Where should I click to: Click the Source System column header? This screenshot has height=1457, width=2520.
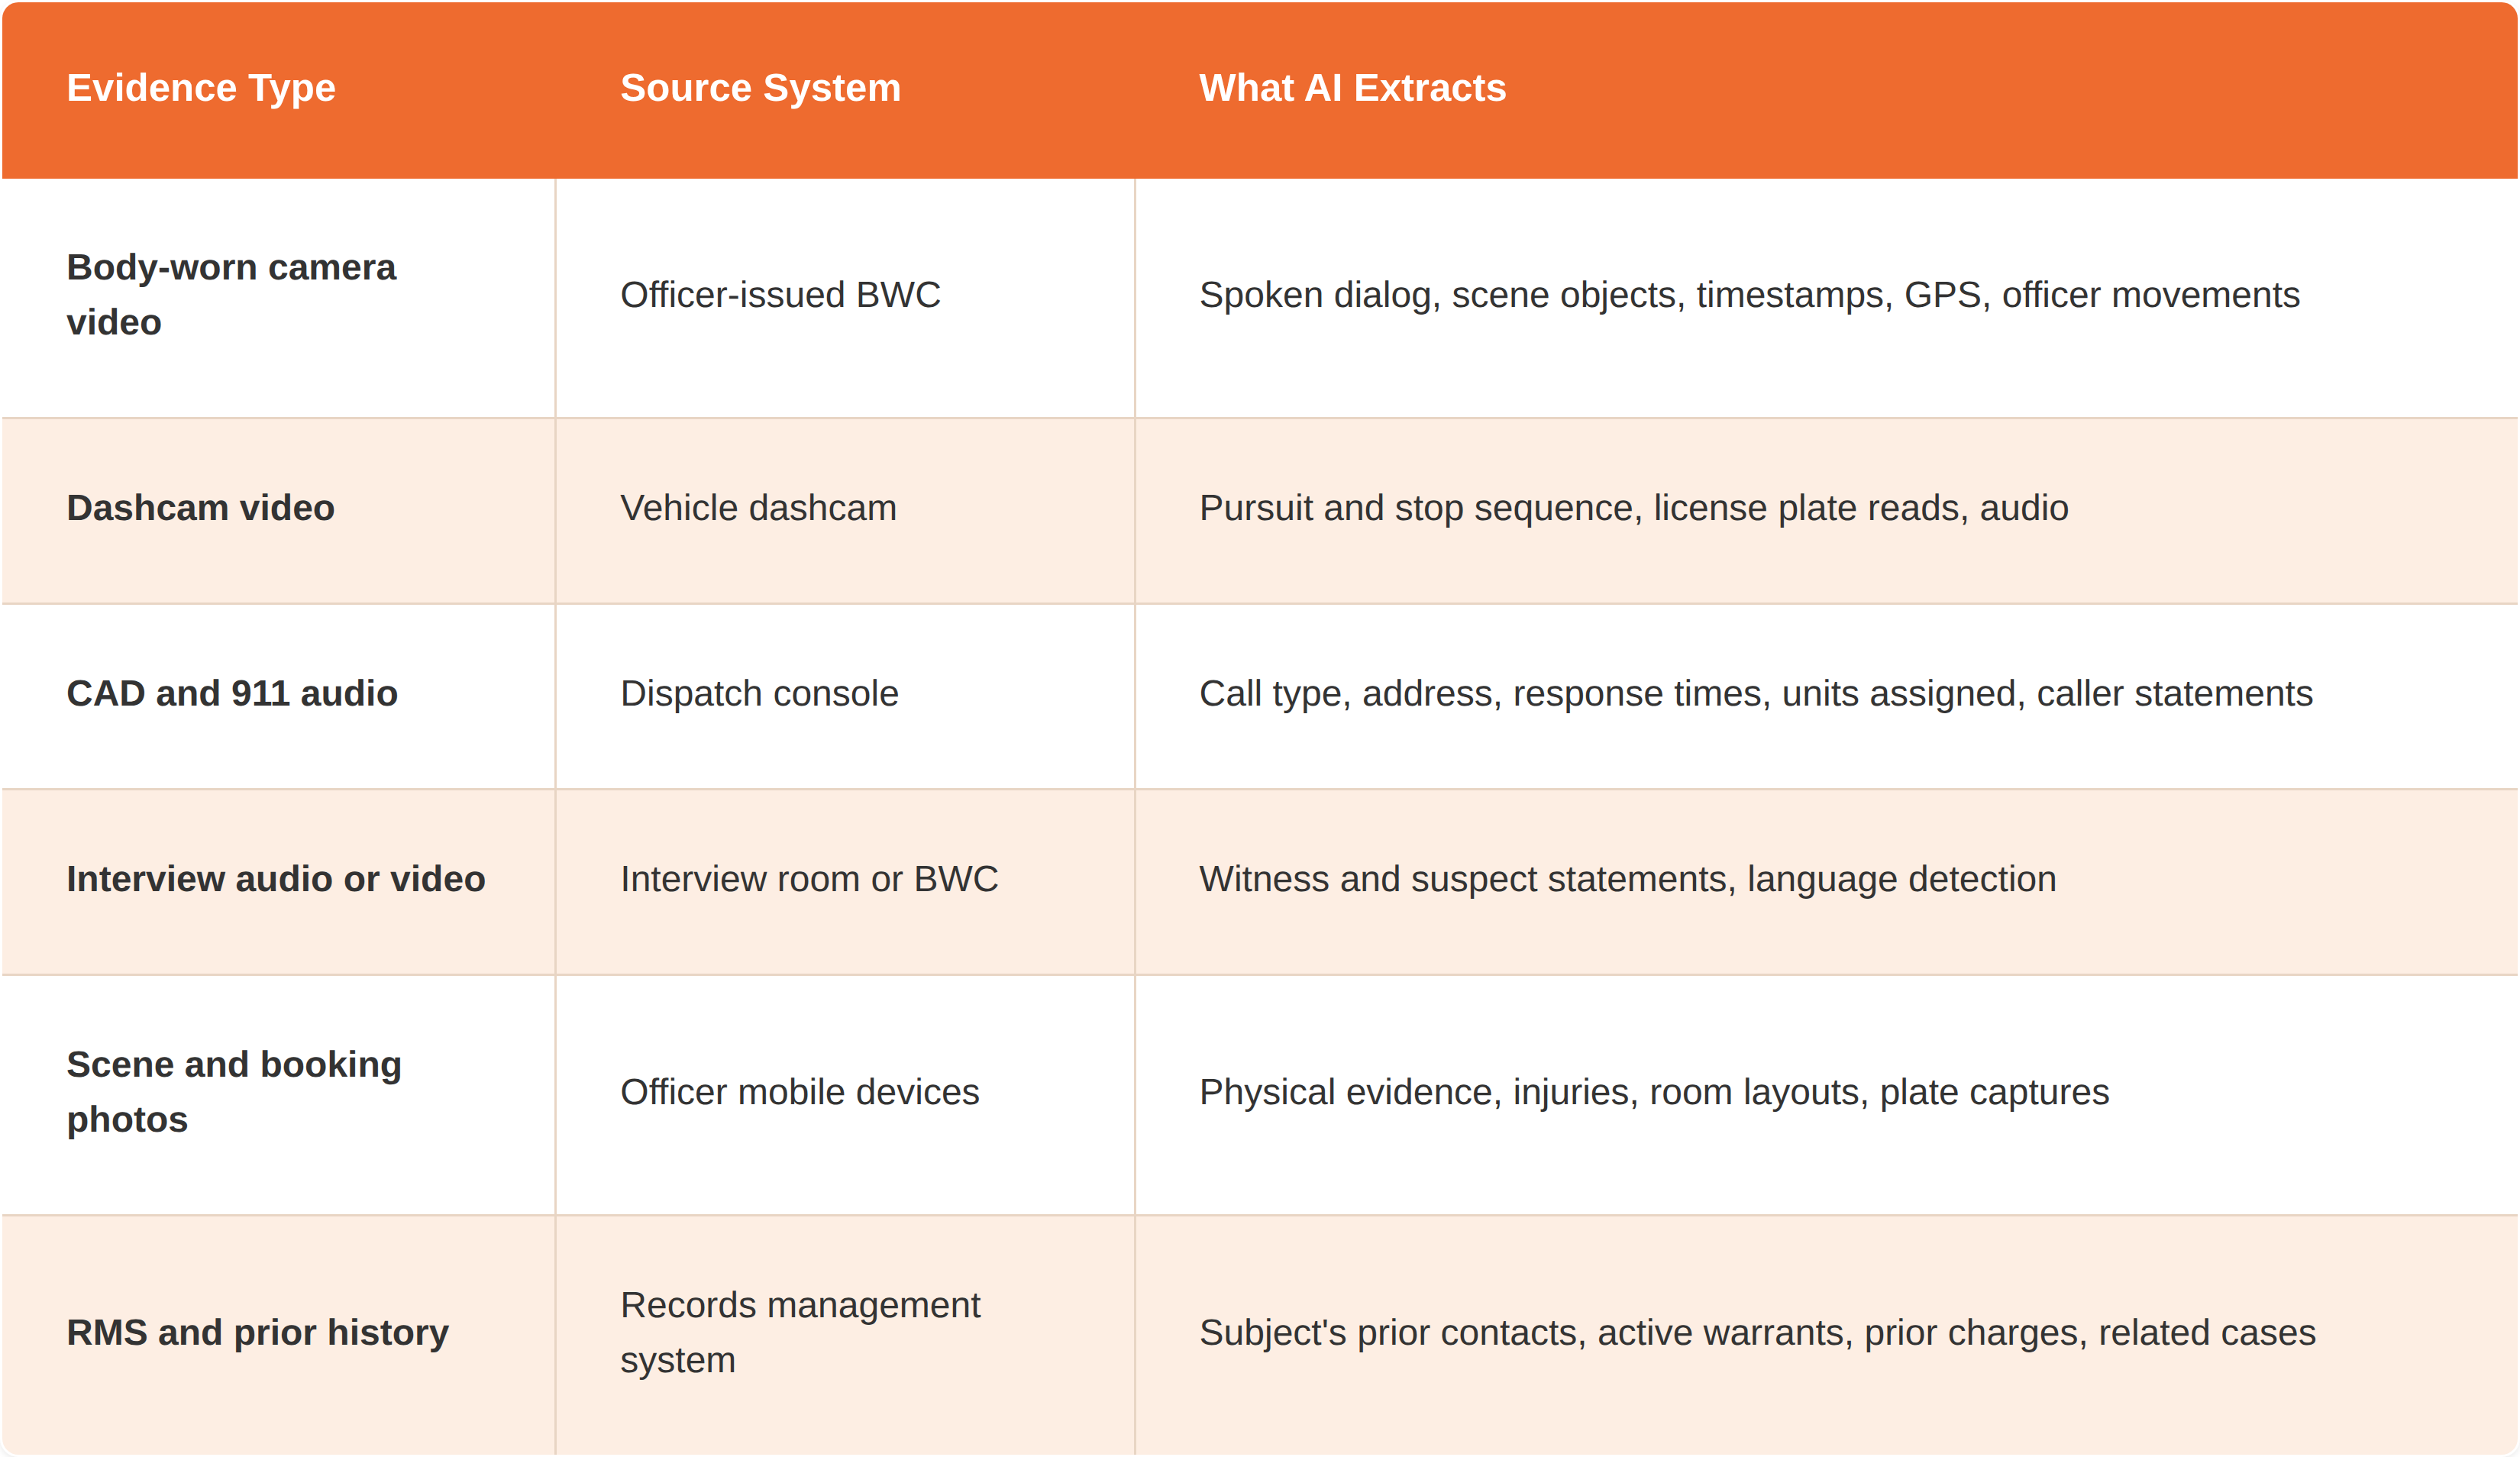760,88
